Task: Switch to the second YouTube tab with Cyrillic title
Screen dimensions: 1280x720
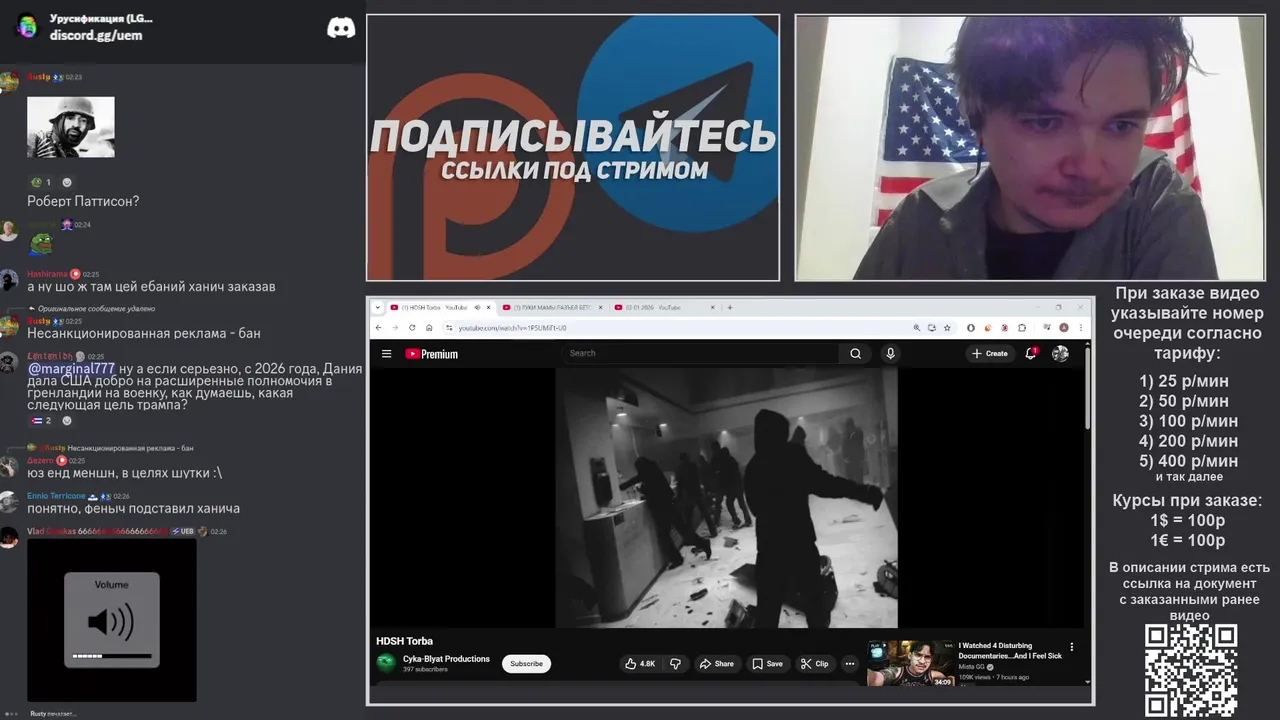Action: [553, 307]
